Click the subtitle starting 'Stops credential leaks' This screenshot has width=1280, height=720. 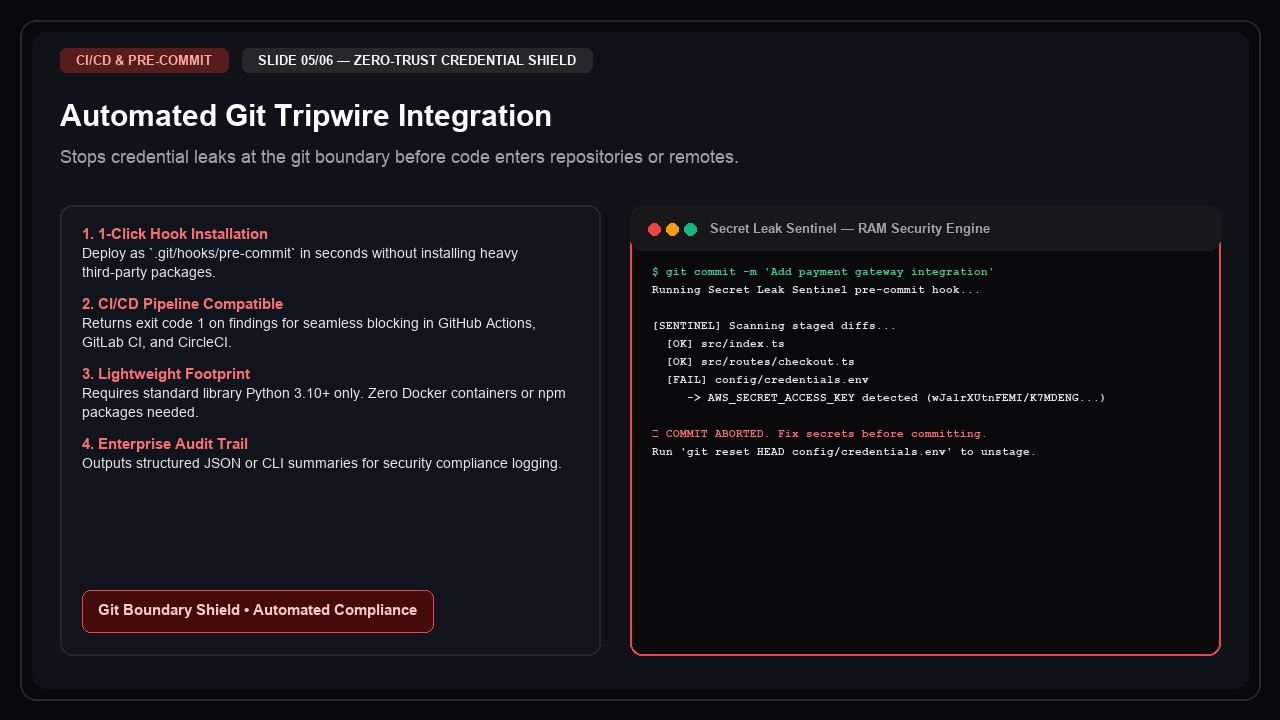tap(399, 158)
